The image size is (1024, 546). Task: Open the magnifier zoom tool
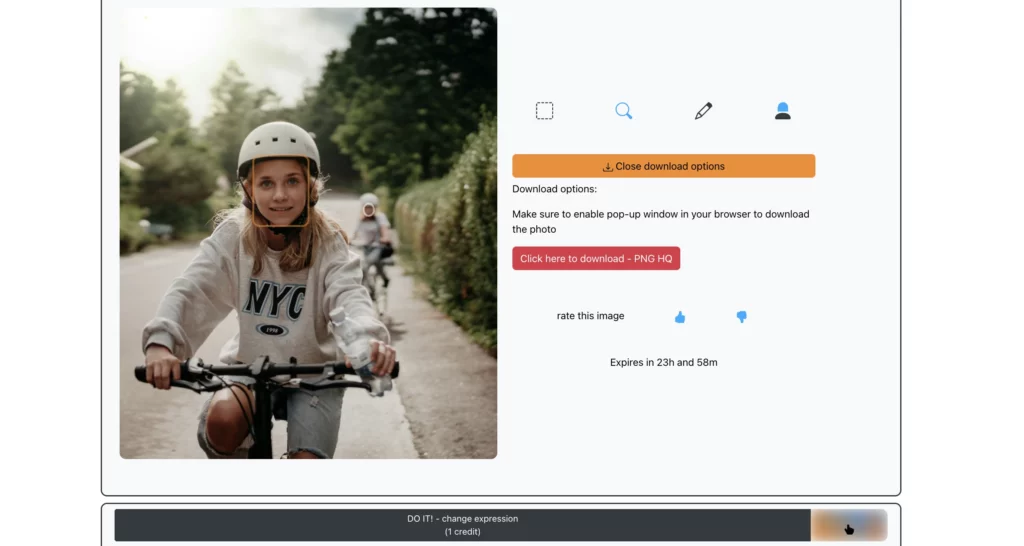click(x=623, y=111)
